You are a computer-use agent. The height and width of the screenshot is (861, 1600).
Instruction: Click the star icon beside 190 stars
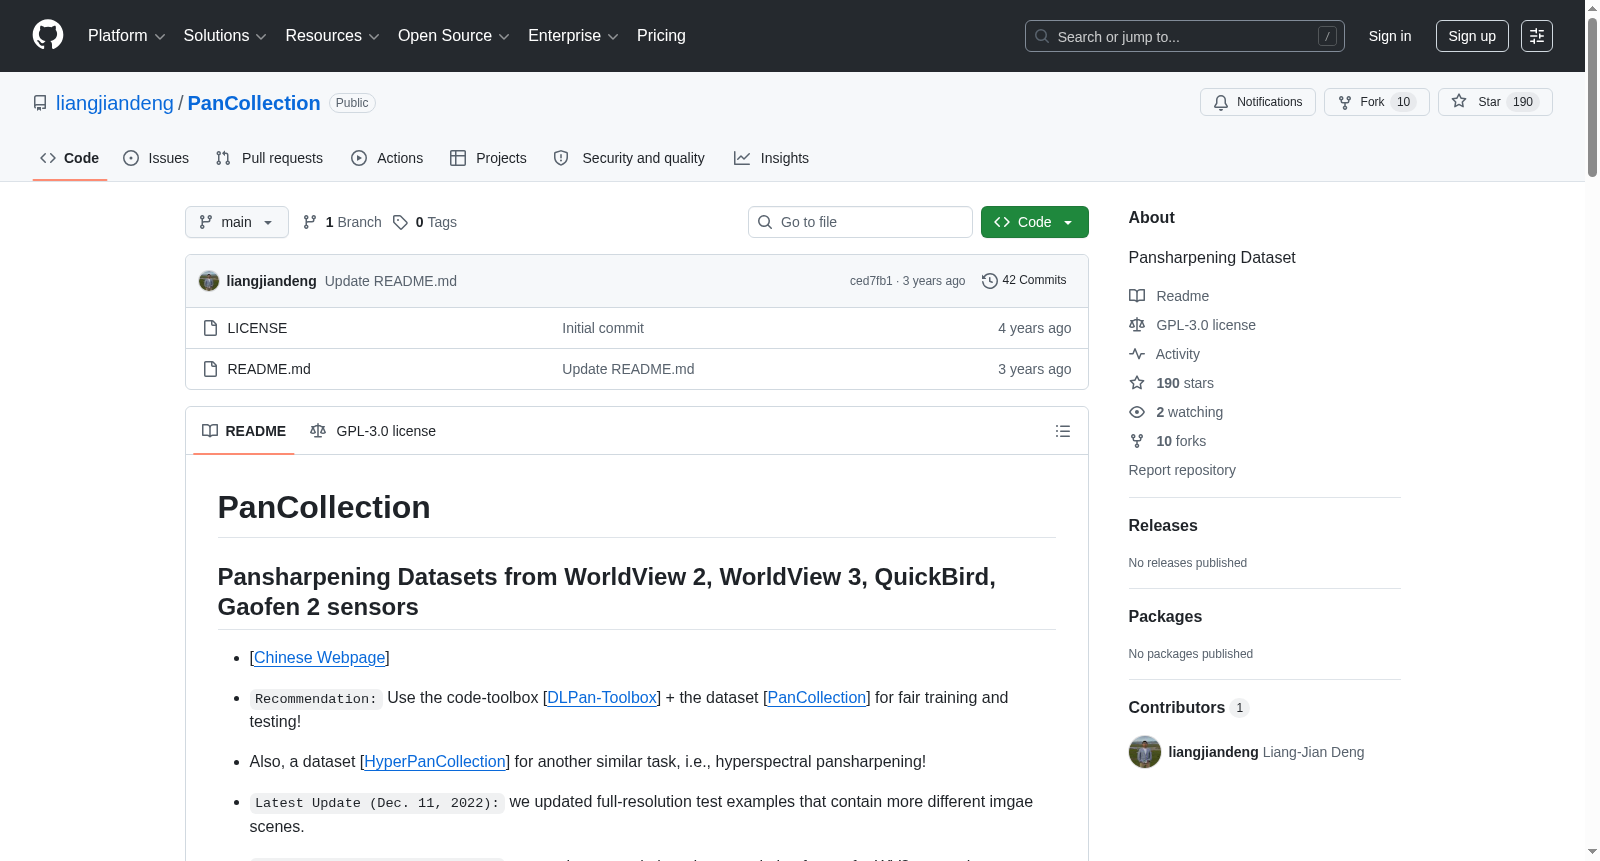coord(1137,383)
